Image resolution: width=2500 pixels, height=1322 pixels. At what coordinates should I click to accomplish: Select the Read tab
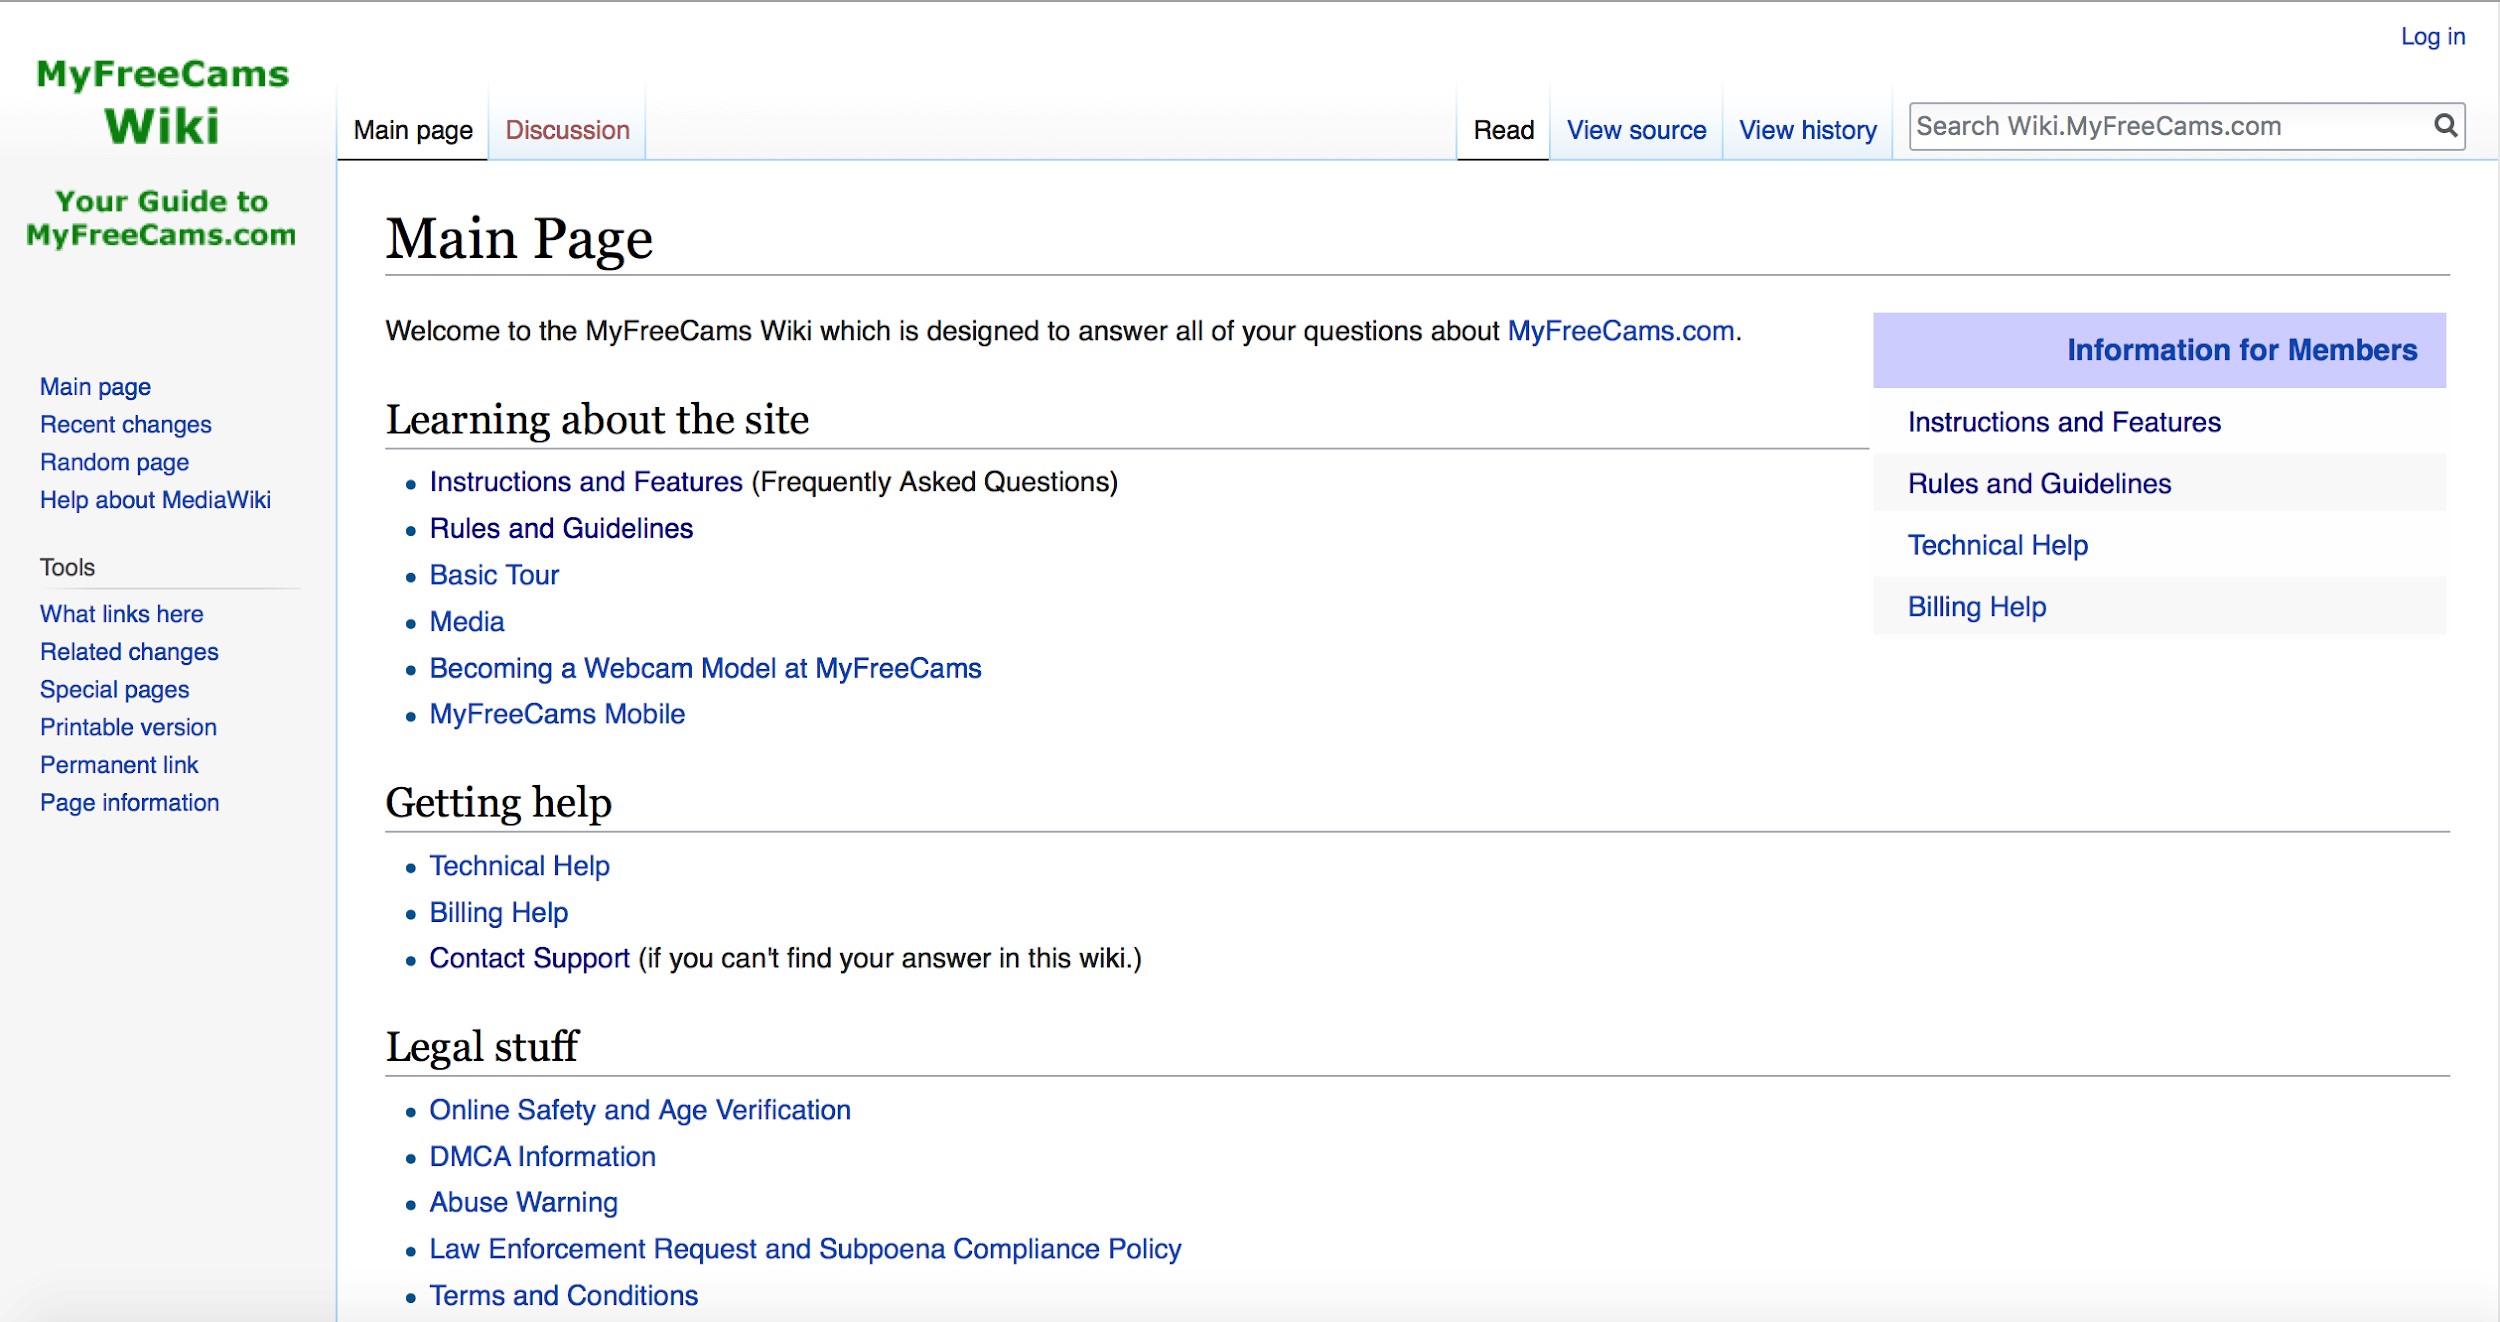coord(1503,130)
